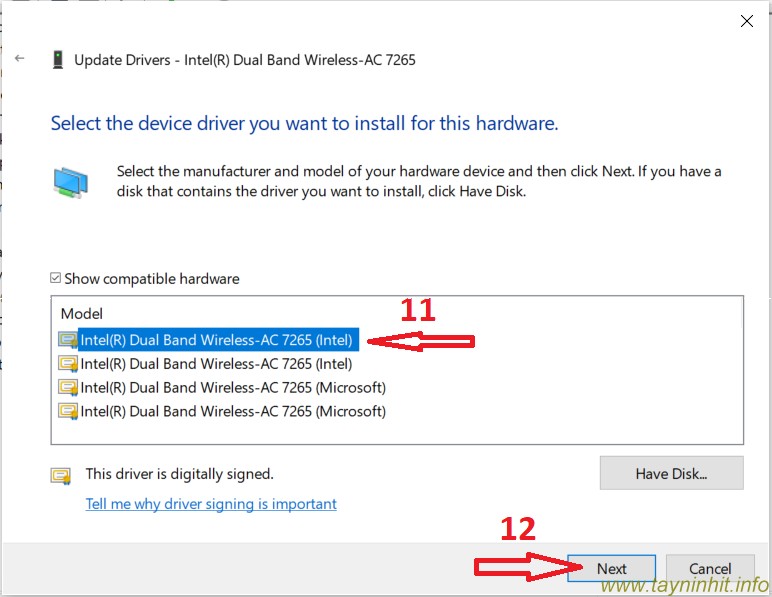Image resolution: width=772 pixels, height=597 pixels.
Task: Close the Update Drivers window
Action: (746, 21)
